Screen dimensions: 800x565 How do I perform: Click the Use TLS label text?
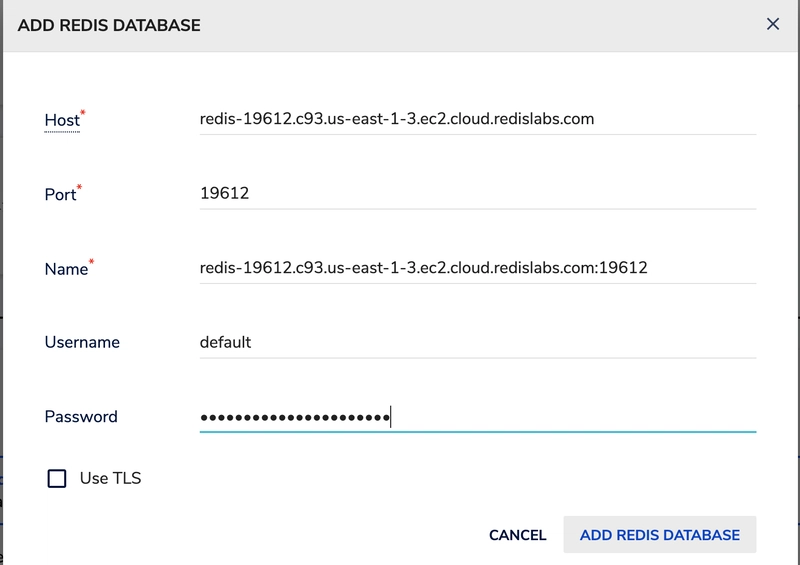click(110, 479)
